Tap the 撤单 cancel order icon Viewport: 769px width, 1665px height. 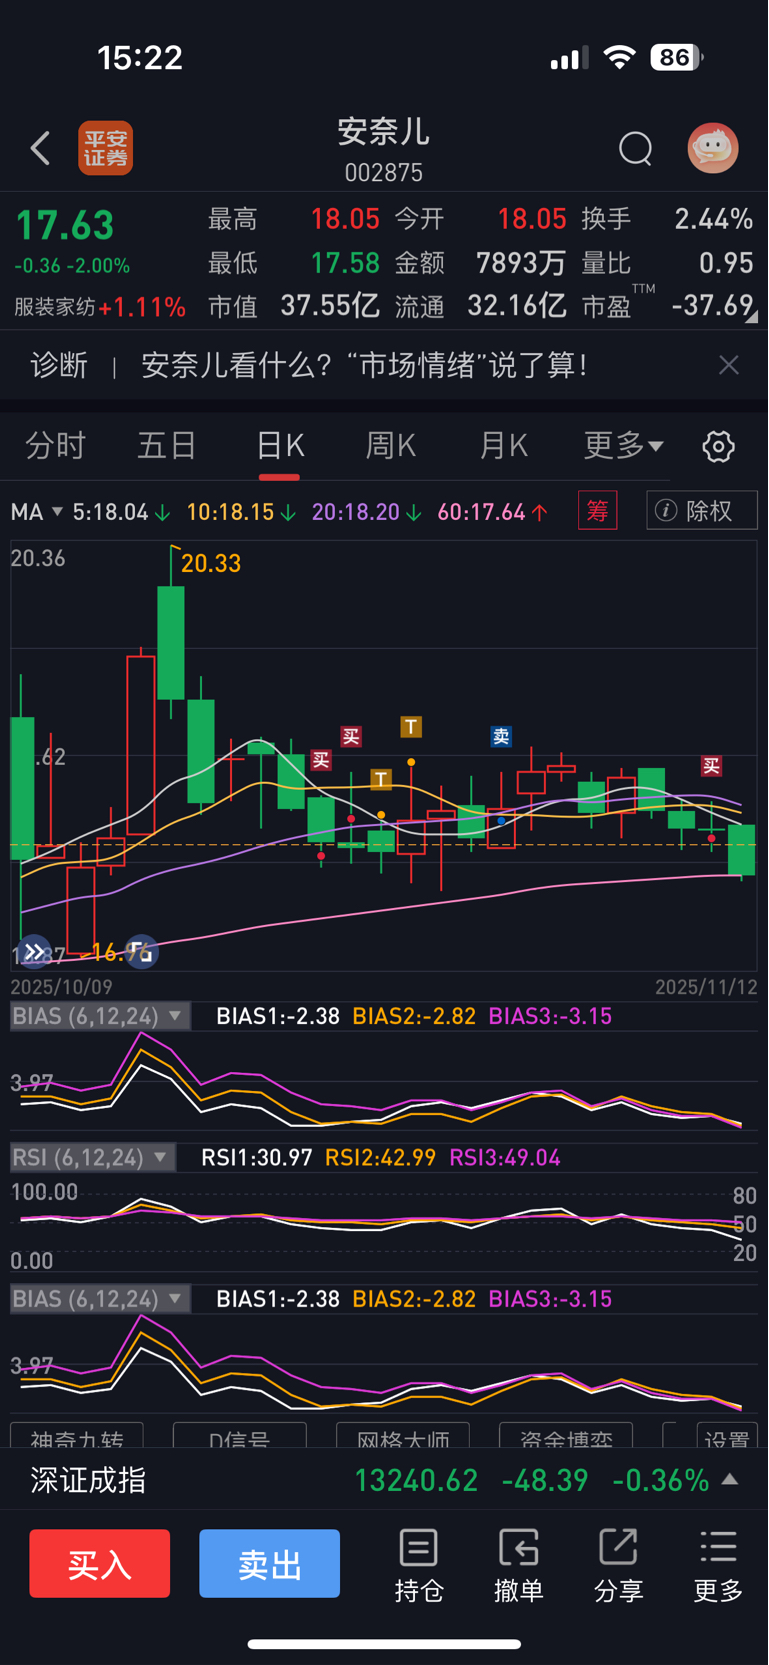pyautogui.click(x=518, y=1565)
